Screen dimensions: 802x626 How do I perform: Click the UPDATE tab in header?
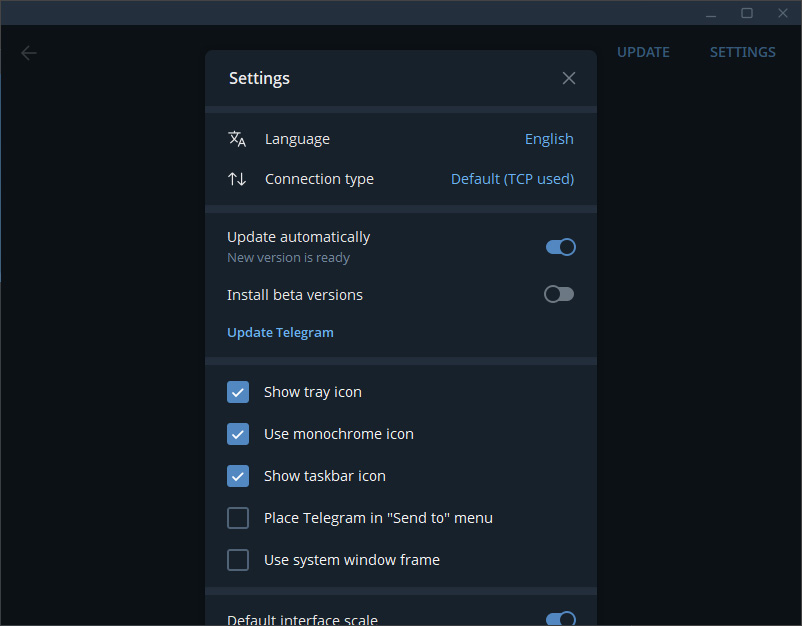pyautogui.click(x=643, y=52)
